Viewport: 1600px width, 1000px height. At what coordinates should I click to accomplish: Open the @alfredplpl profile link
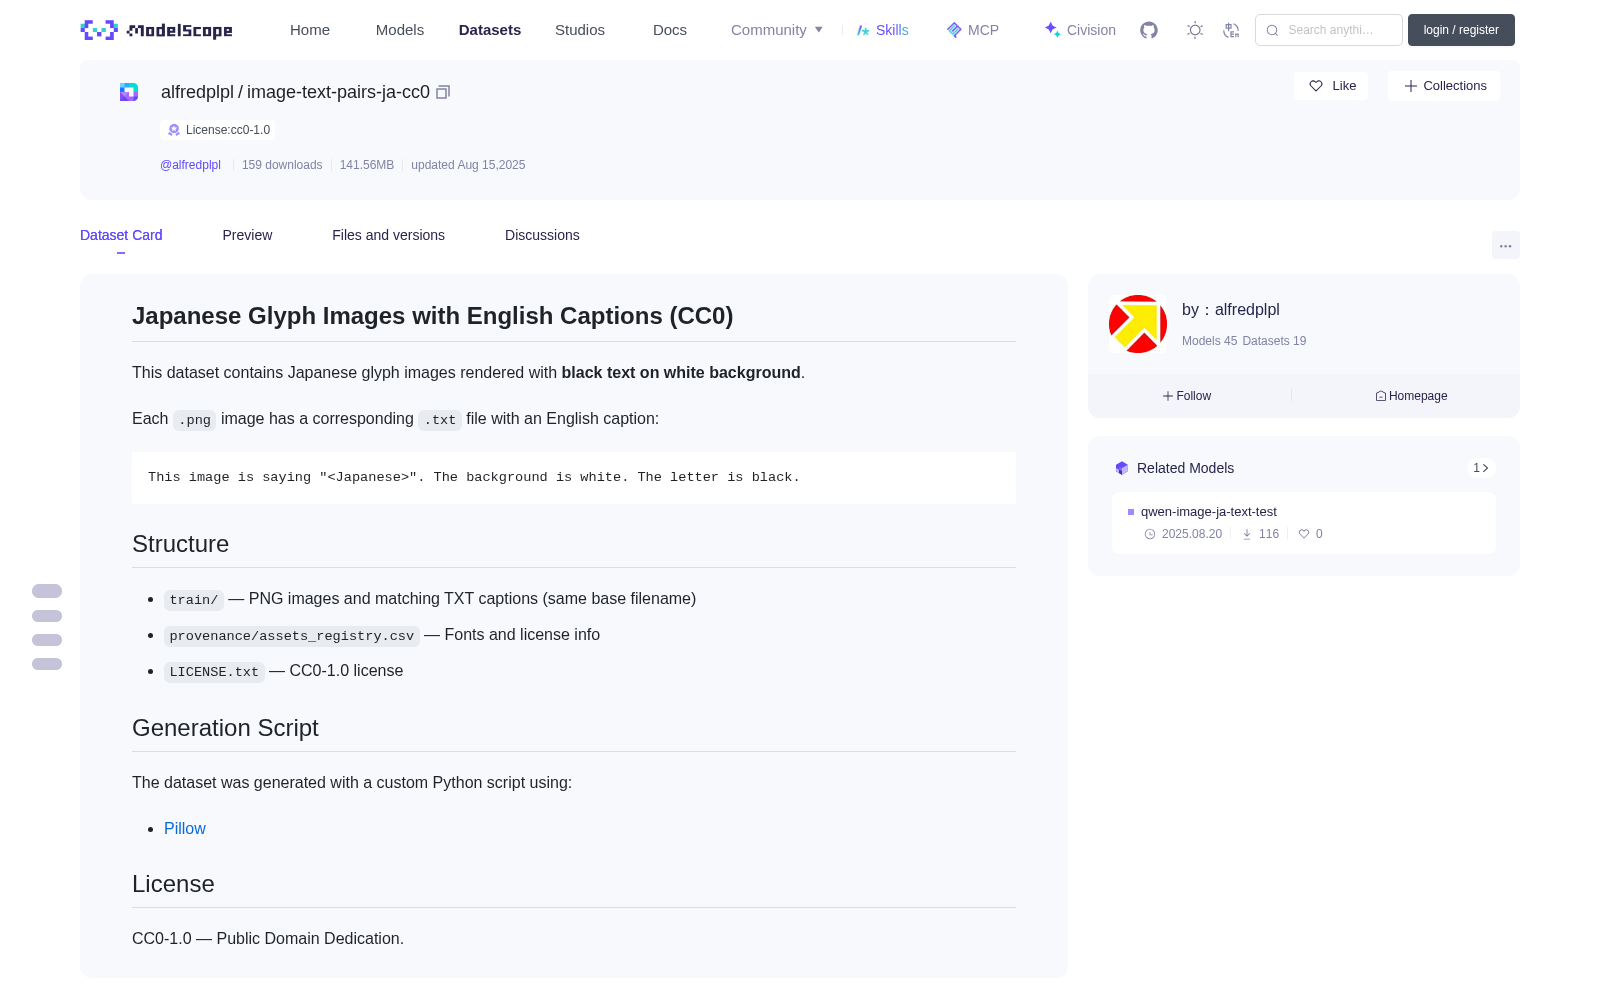coord(190,165)
